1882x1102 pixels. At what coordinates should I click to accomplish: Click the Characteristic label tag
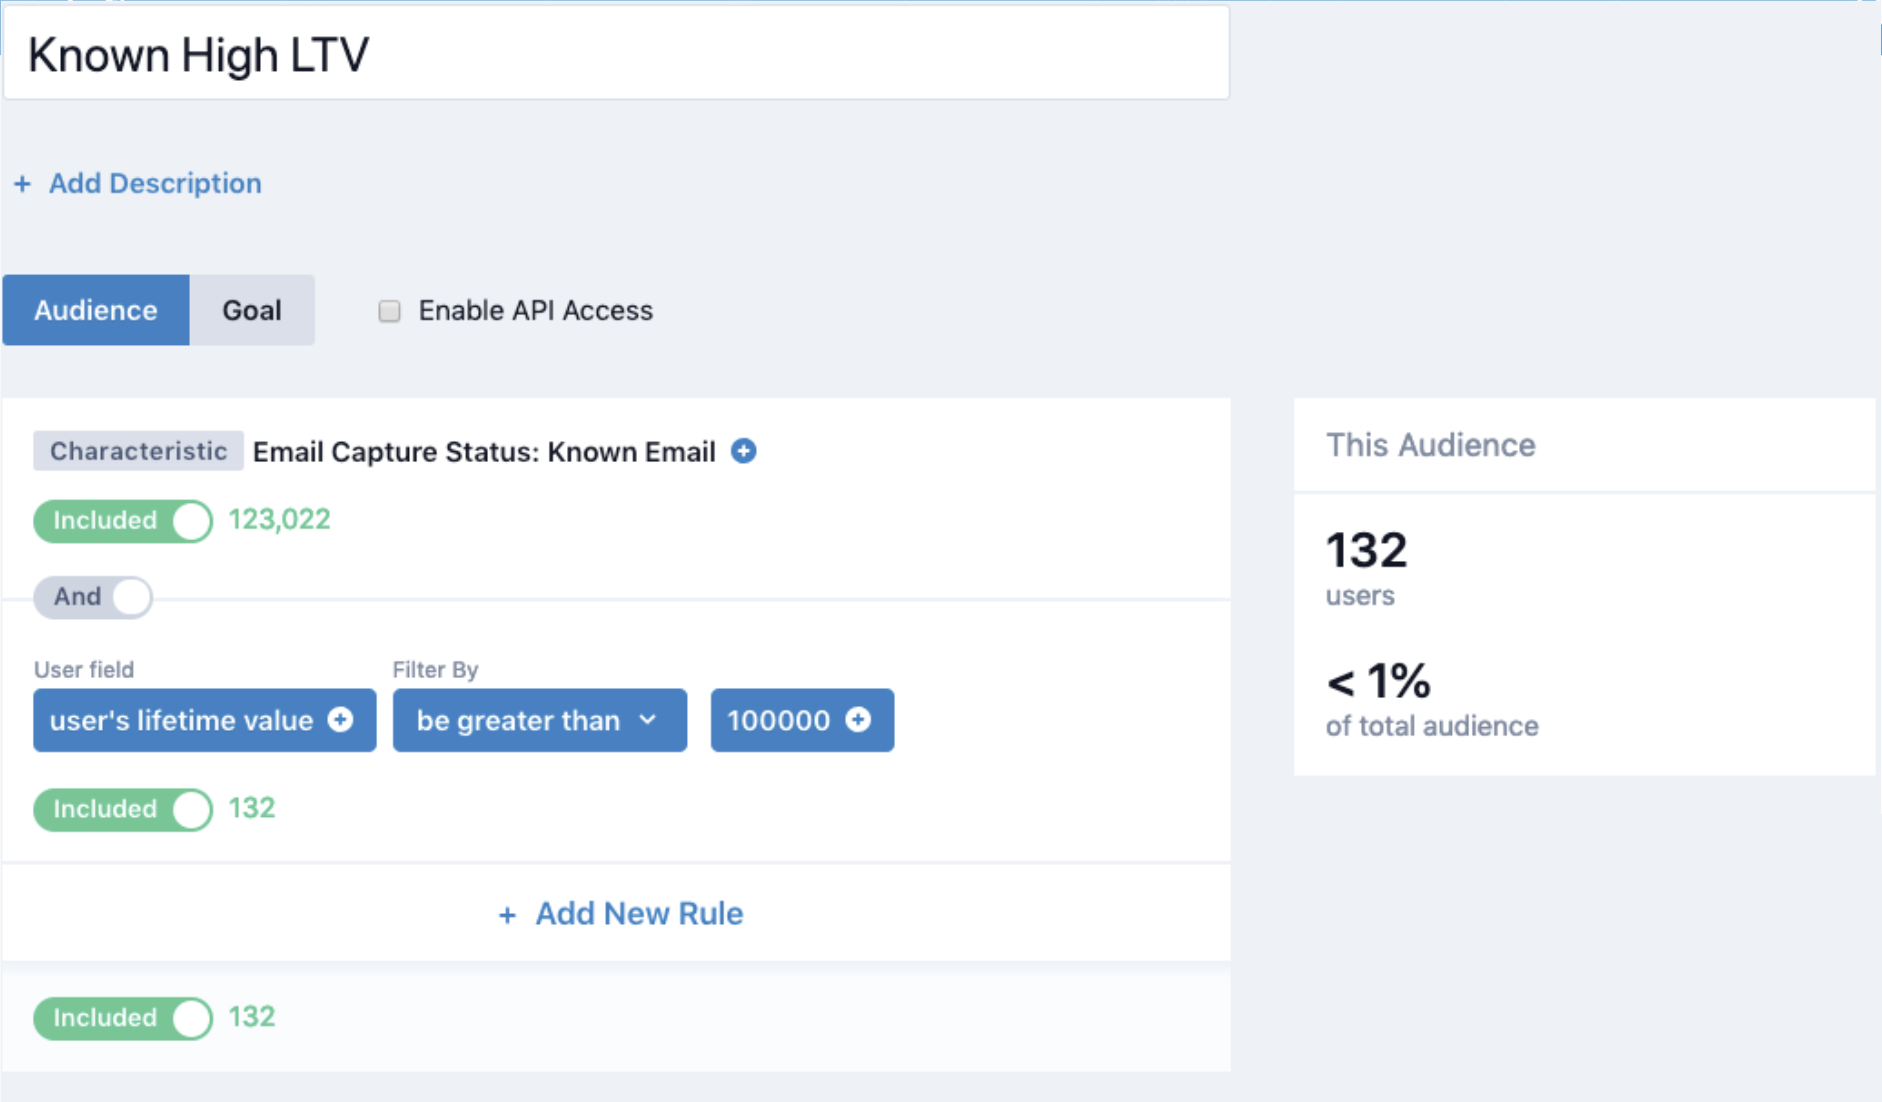click(138, 451)
